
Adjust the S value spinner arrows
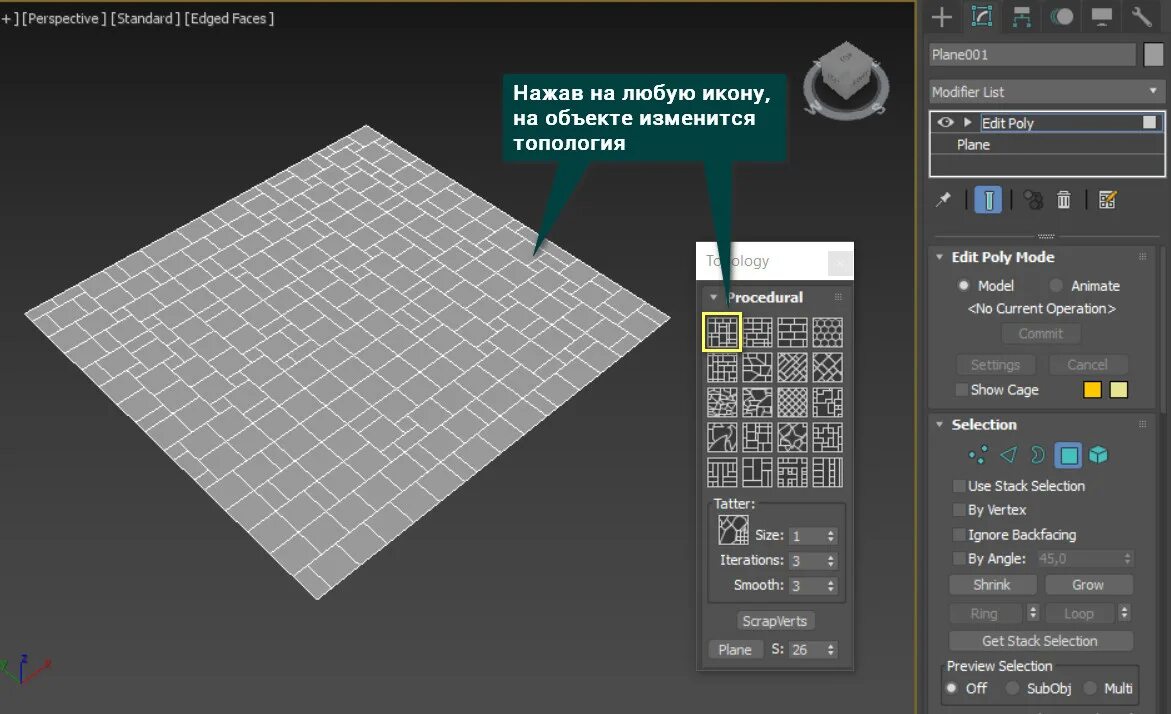point(830,650)
